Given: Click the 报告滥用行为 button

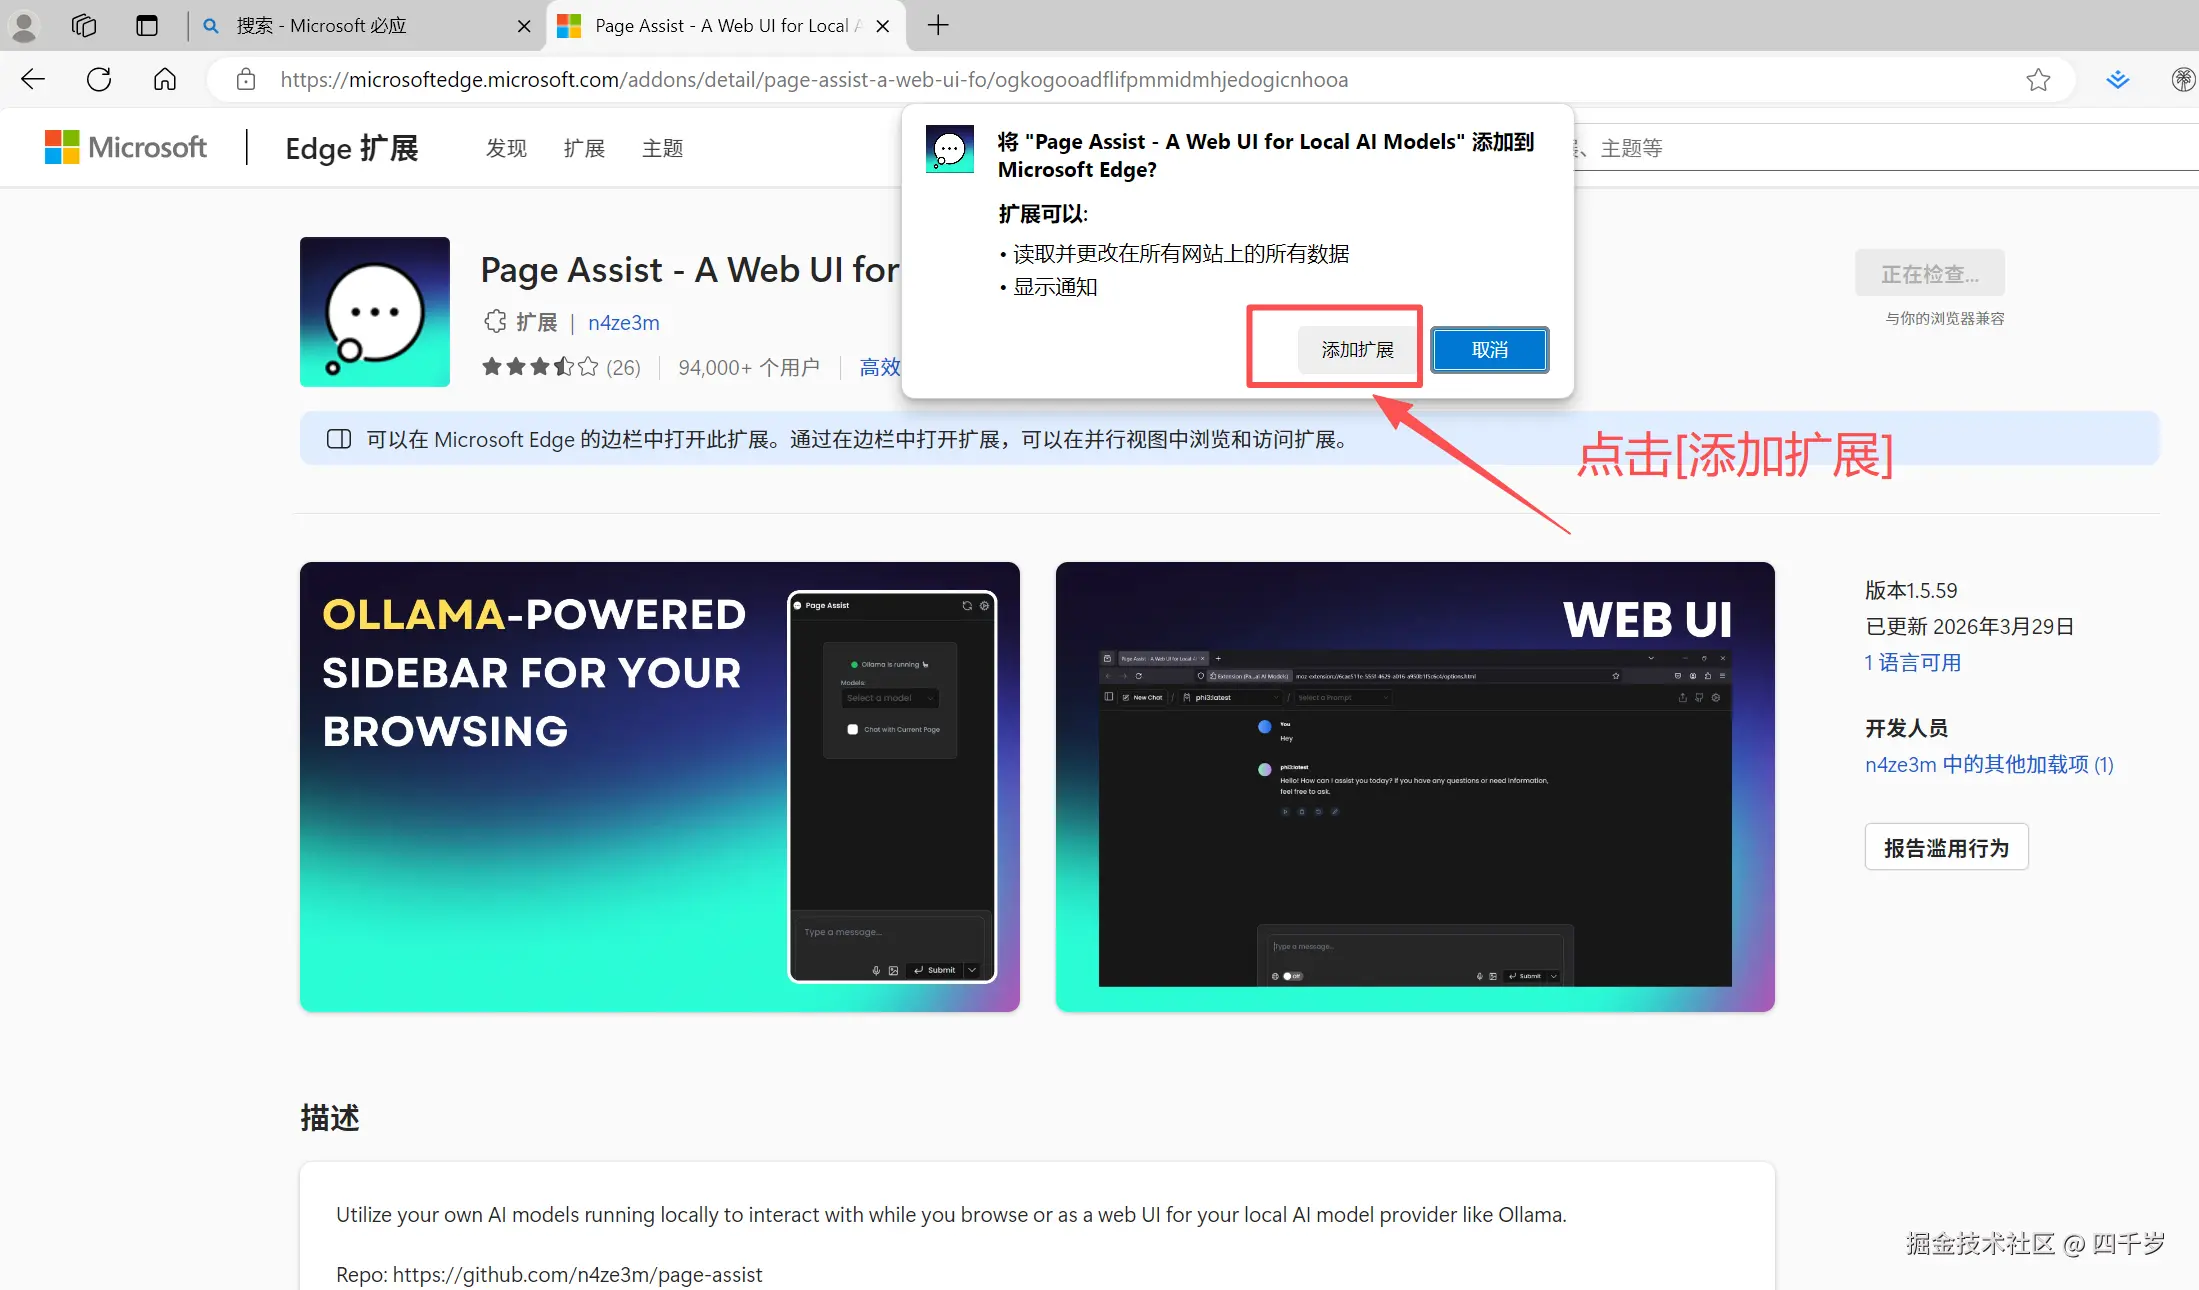Looking at the screenshot, I should tap(1945, 848).
